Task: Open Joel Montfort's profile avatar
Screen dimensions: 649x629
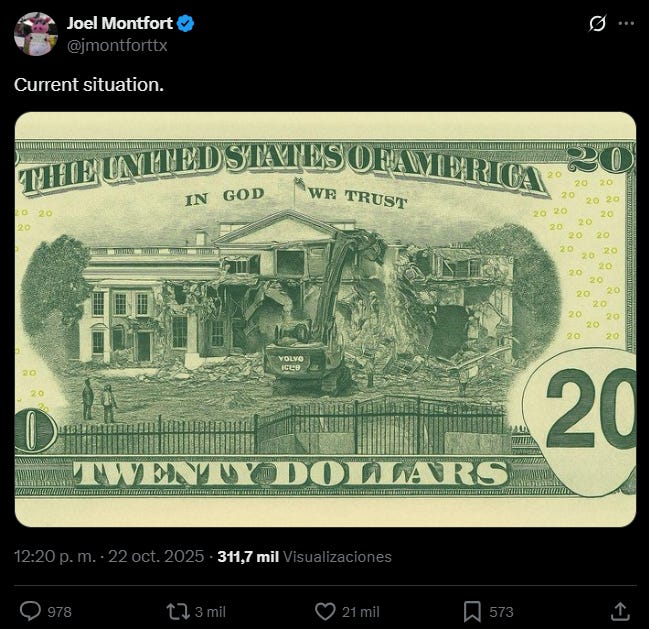Action: [x=36, y=34]
